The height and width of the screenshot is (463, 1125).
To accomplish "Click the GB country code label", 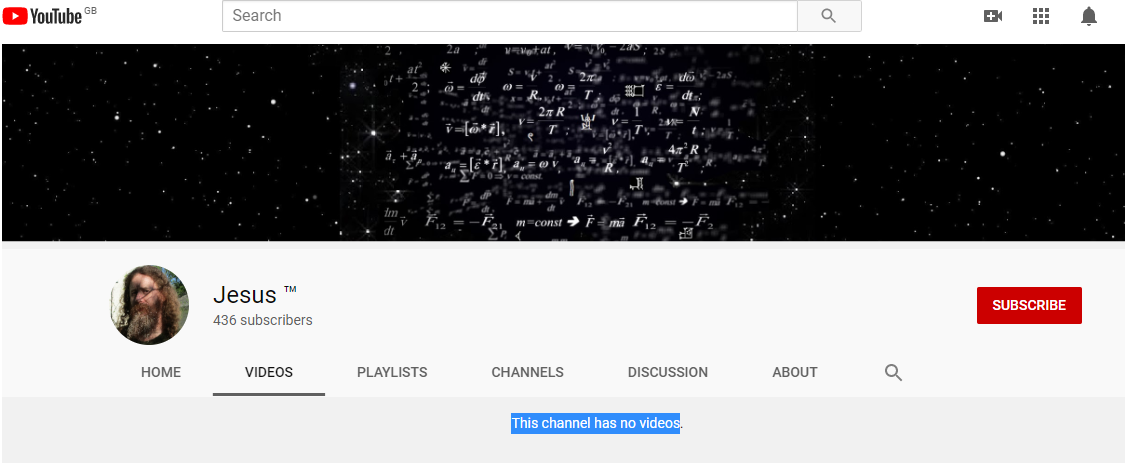I will click(x=91, y=10).
